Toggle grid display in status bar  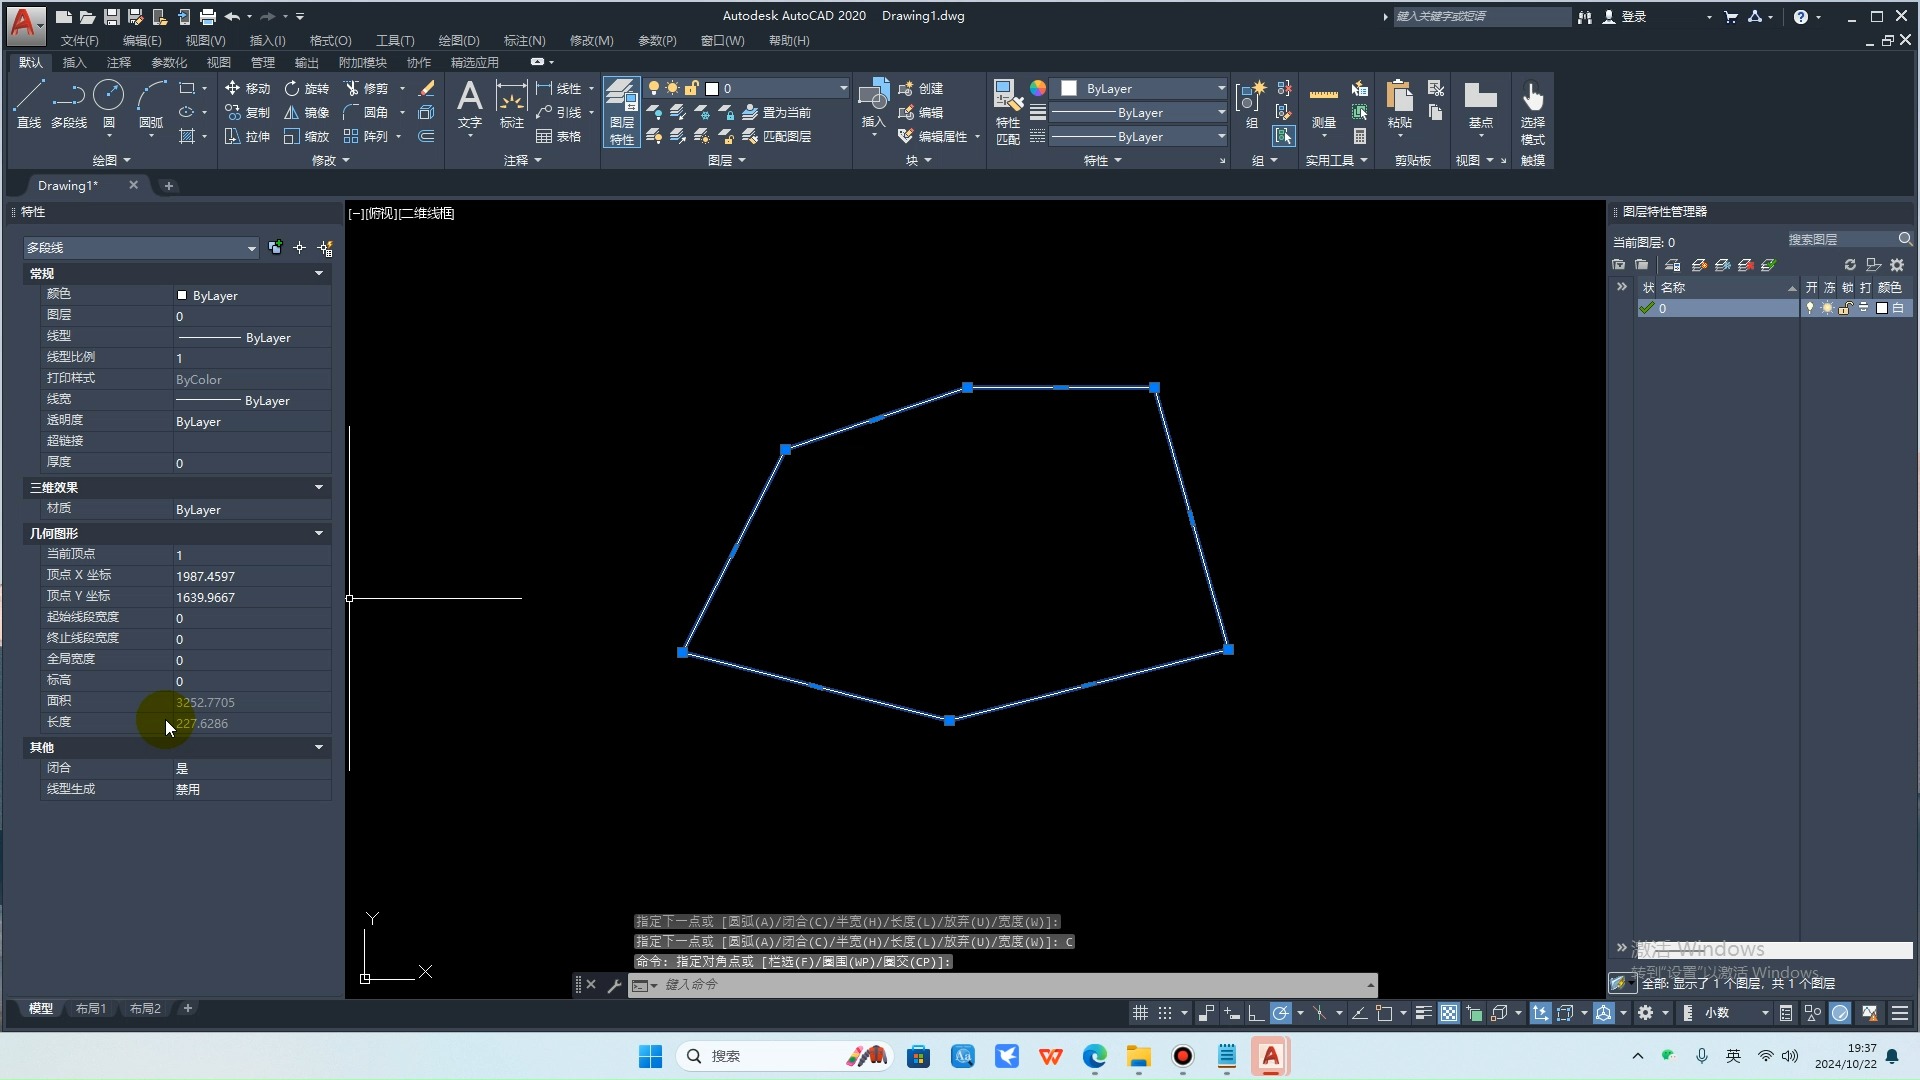(1140, 1013)
